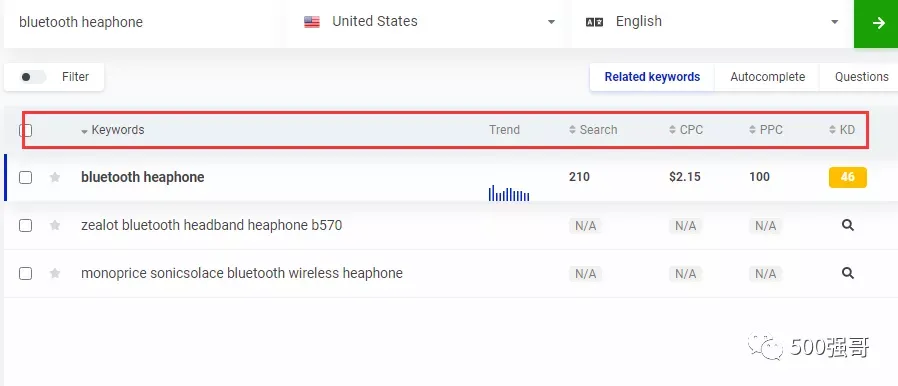This screenshot has height=386, width=898.
Task: Click the United States flag icon
Action: [x=312, y=22]
